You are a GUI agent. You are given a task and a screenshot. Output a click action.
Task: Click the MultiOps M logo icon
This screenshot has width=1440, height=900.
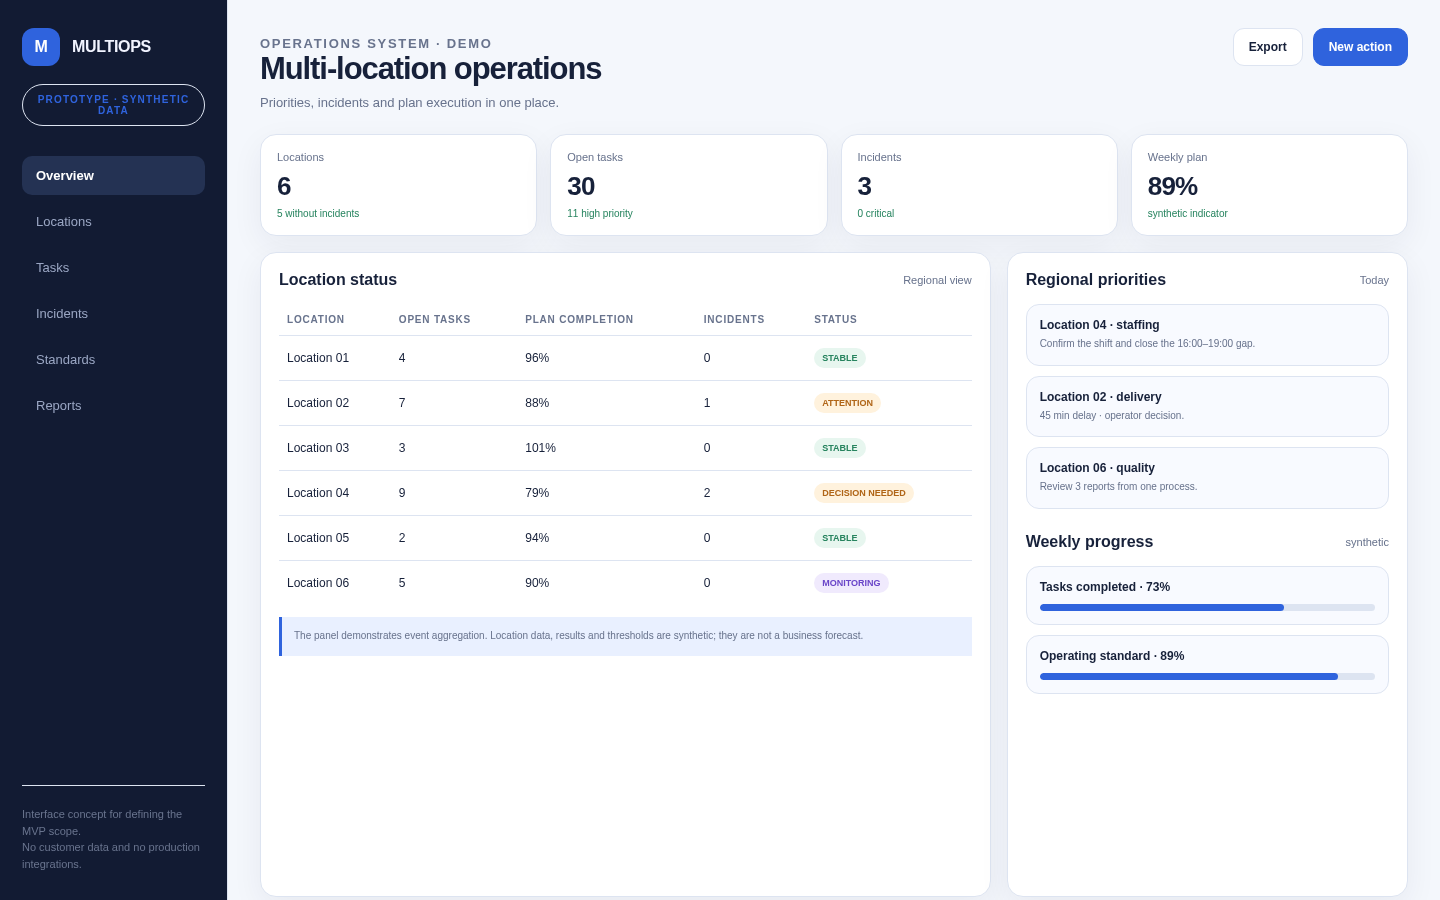[41, 47]
